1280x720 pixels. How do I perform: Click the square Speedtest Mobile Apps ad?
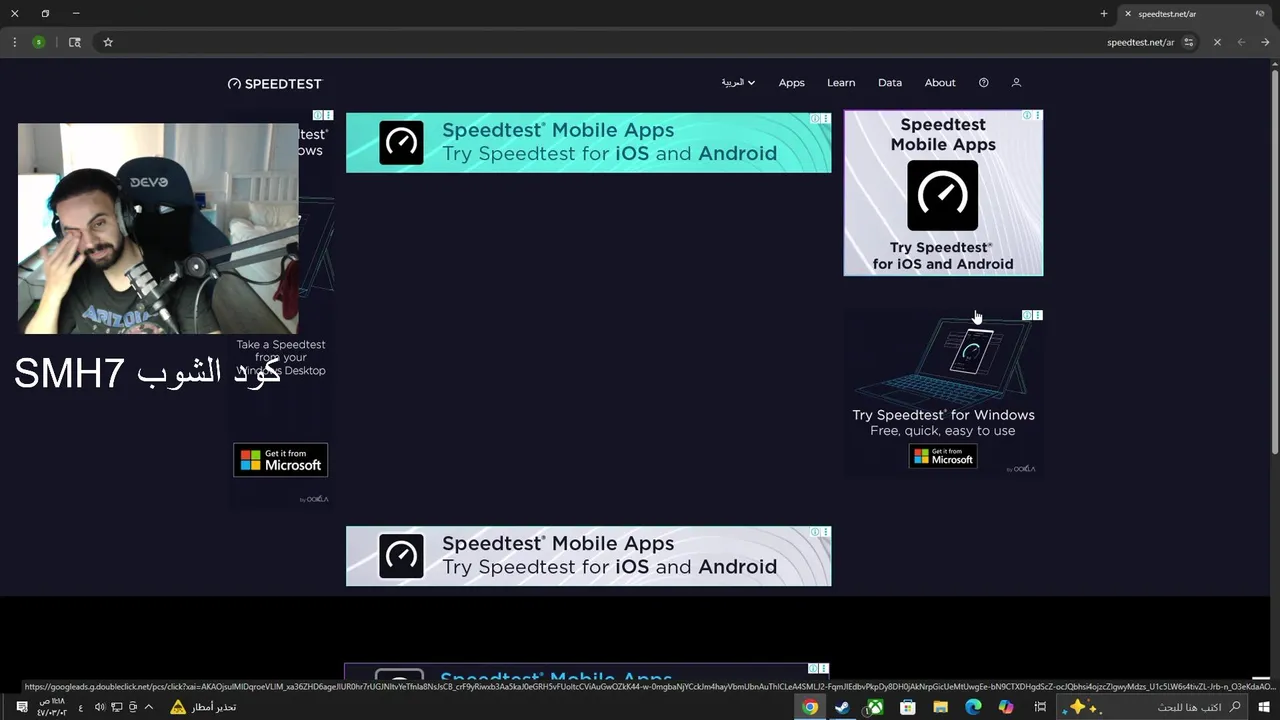[x=943, y=193]
